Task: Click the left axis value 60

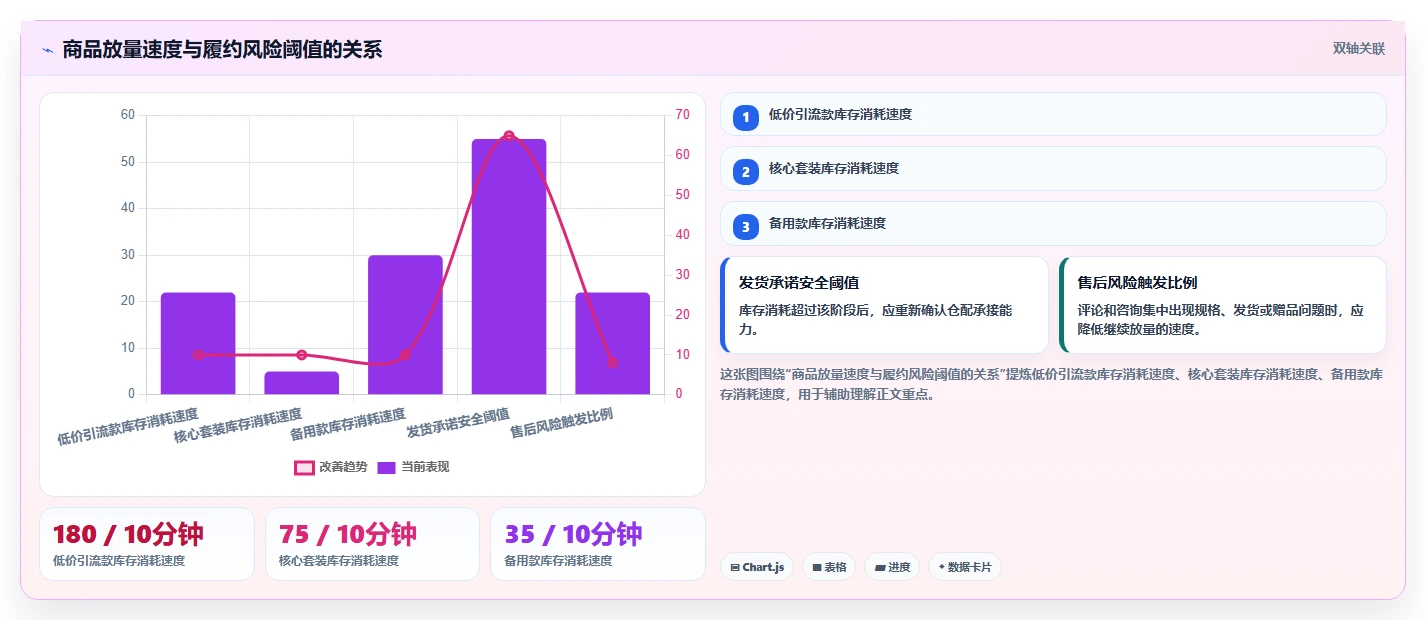Action: 127,115
